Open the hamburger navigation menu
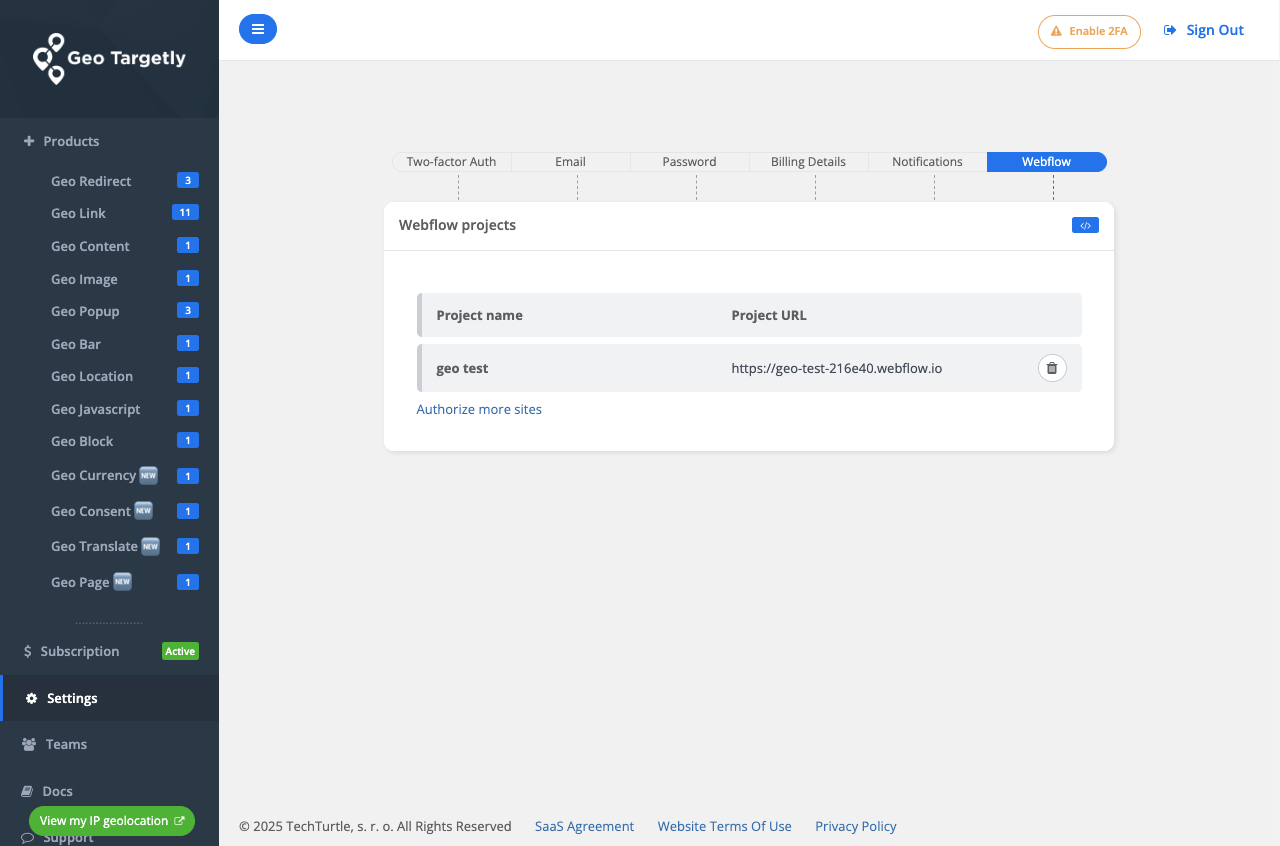This screenshot has height=846, width=1280. [x=258, y=29]
